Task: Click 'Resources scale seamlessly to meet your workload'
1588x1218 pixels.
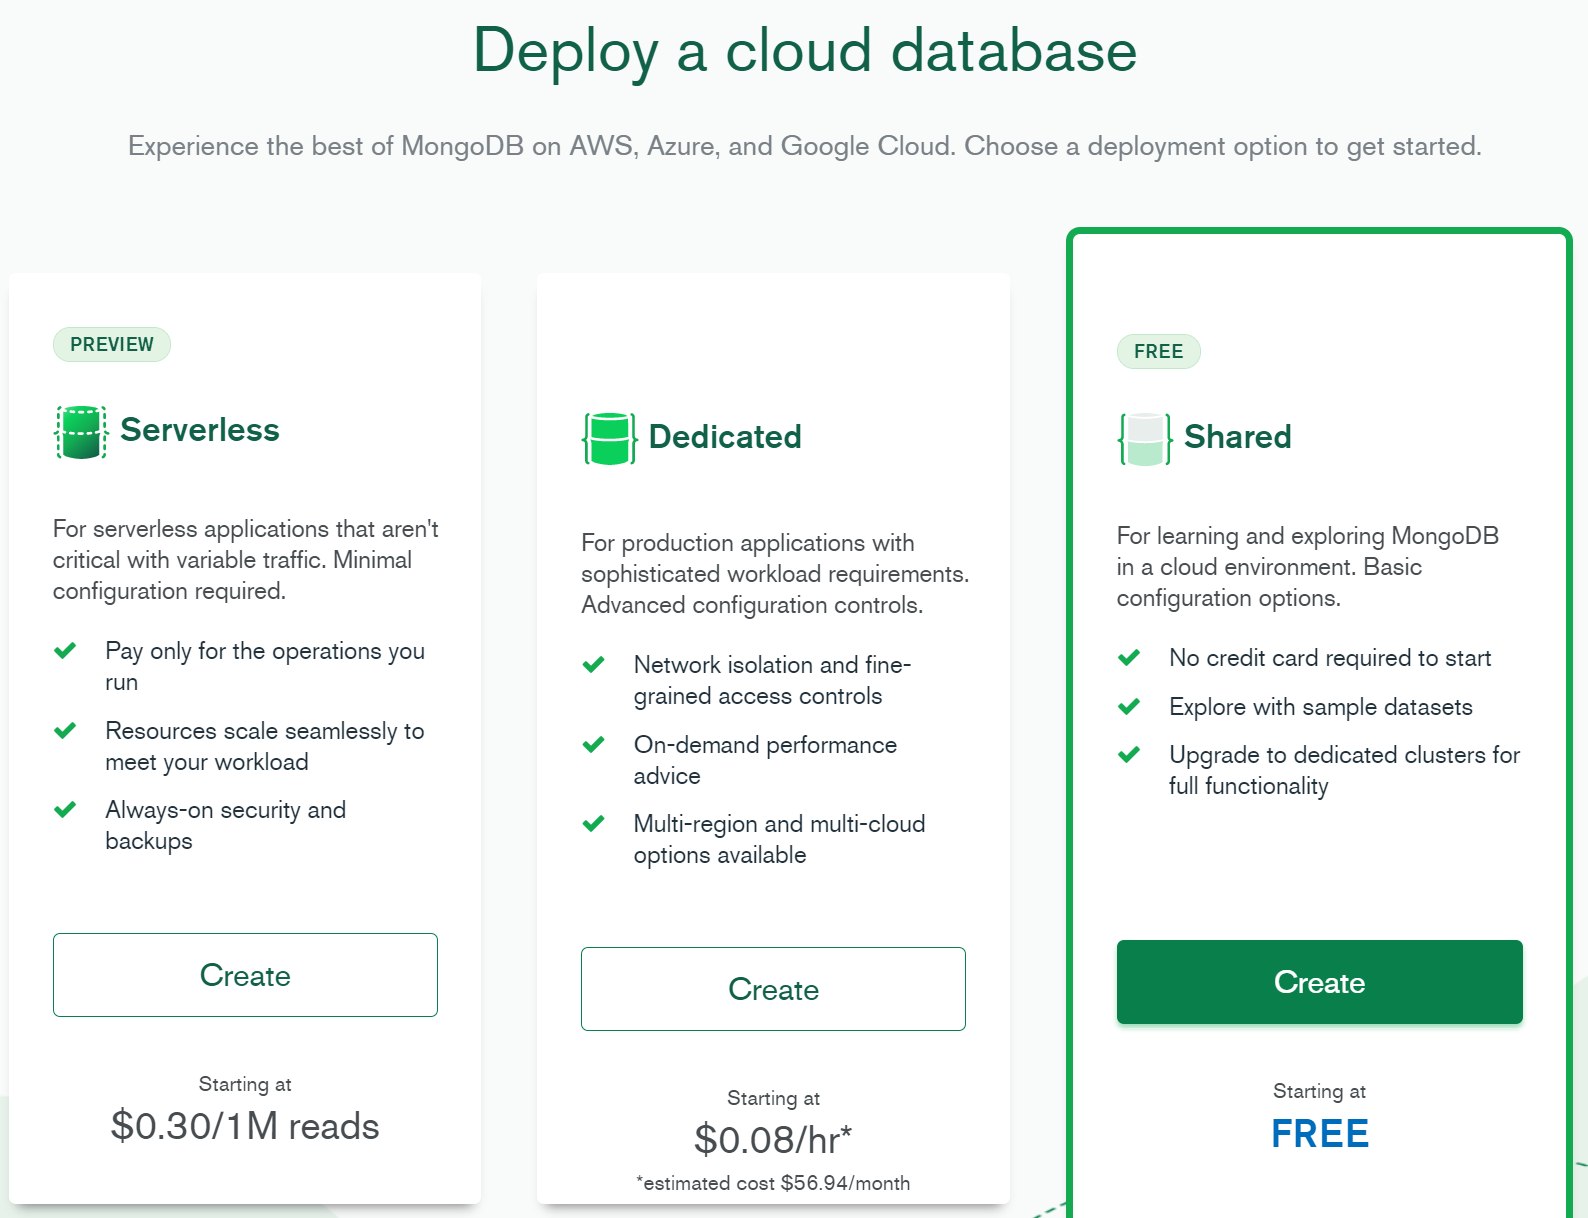Action: click(x=265, y=746)
